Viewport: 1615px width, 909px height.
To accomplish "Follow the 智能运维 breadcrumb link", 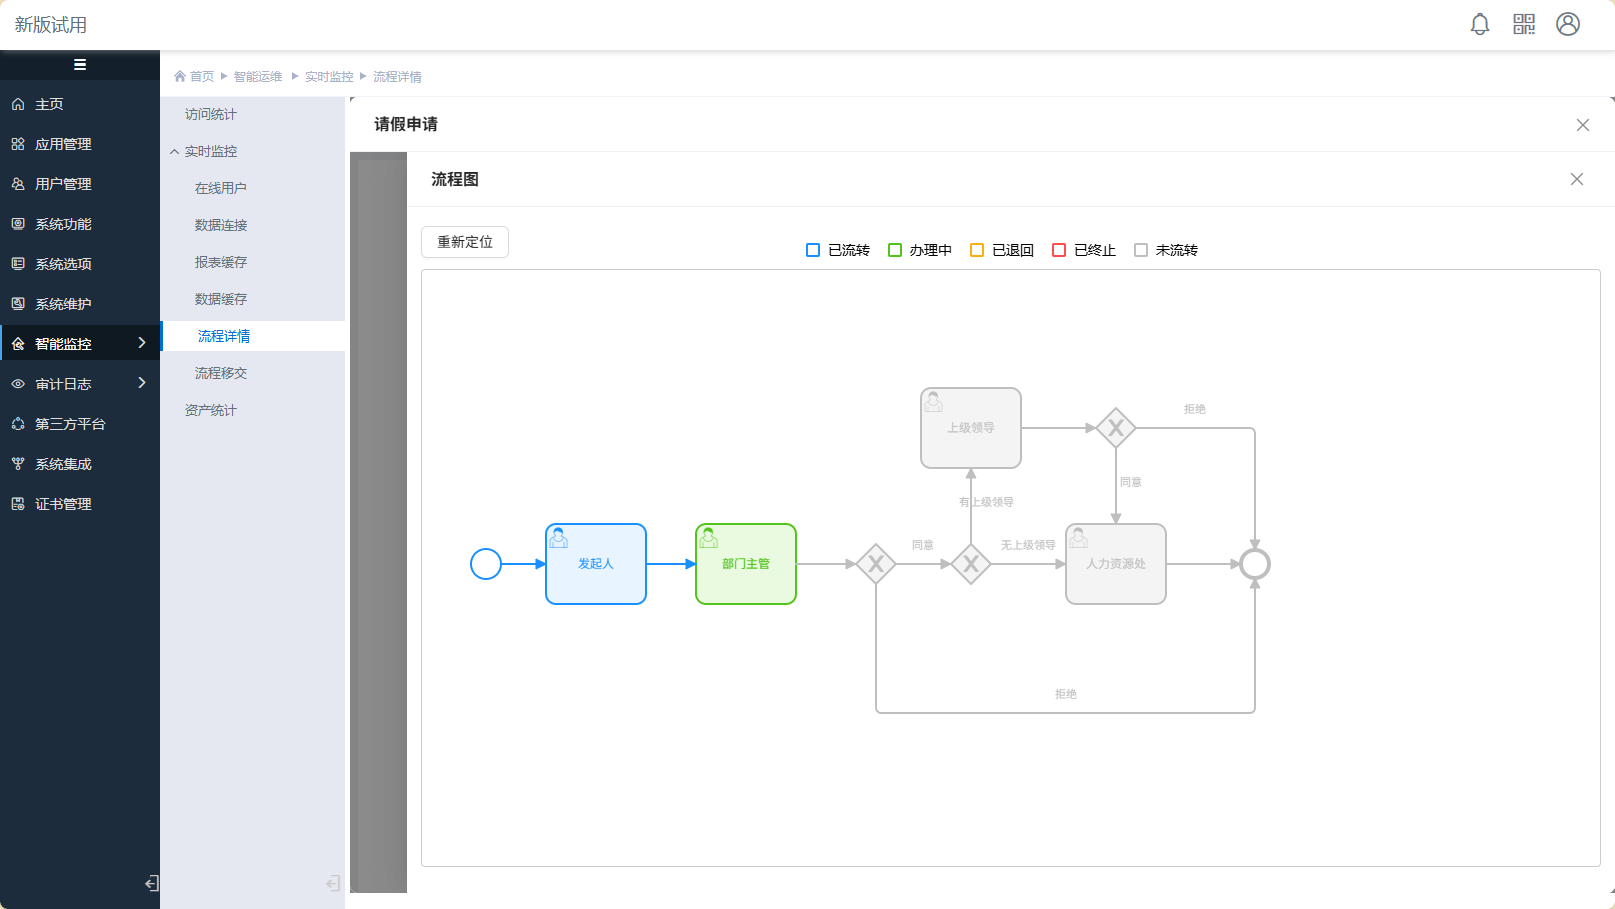I will (x=258, y=76).
